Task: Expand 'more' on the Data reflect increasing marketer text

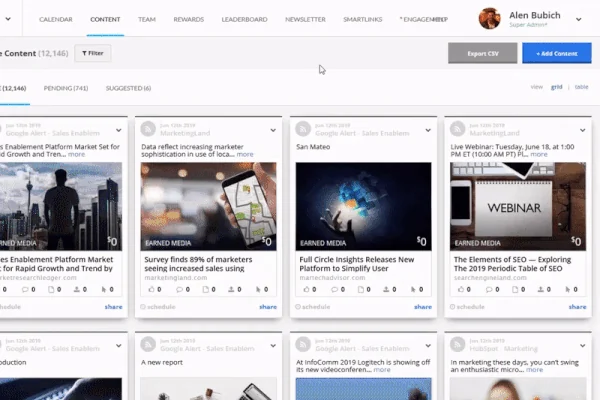Action: click(245, 154)
